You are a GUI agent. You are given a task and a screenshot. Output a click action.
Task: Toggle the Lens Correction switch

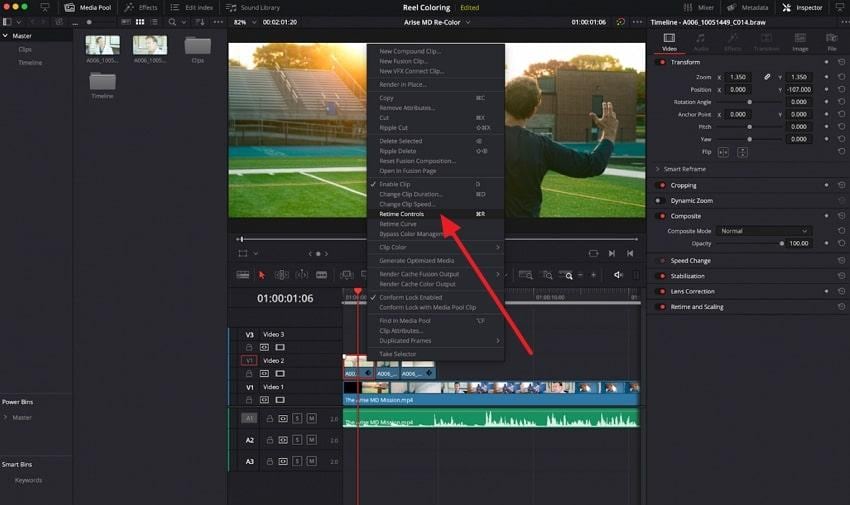[661, 292]
